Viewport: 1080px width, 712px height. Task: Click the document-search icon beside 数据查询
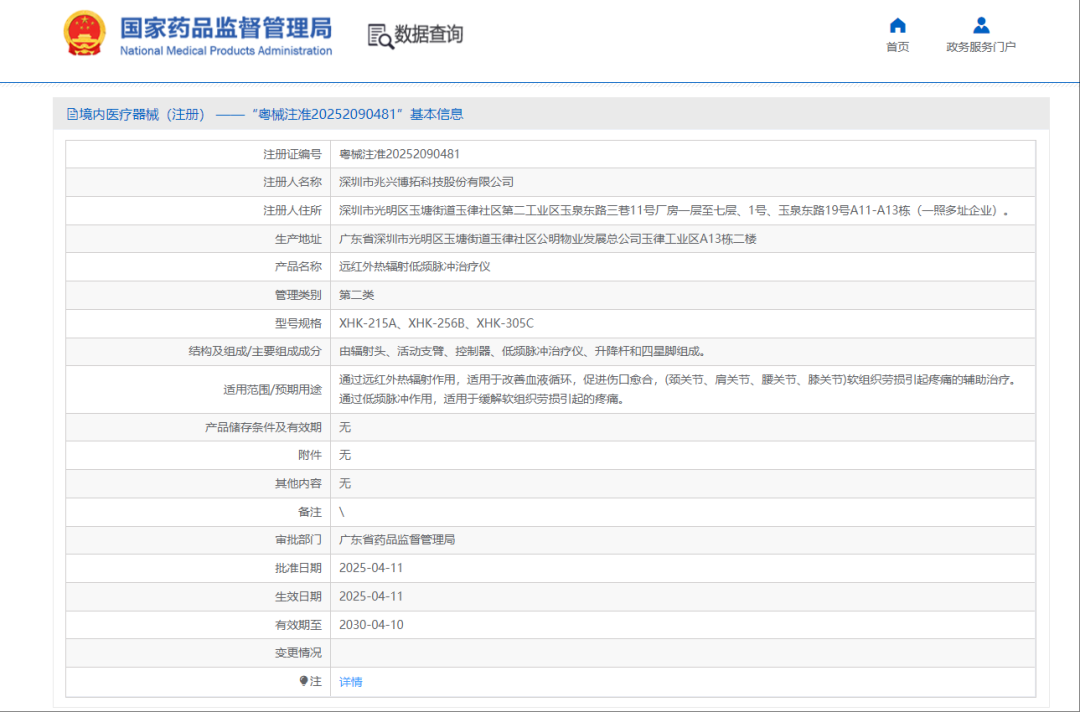379,34
